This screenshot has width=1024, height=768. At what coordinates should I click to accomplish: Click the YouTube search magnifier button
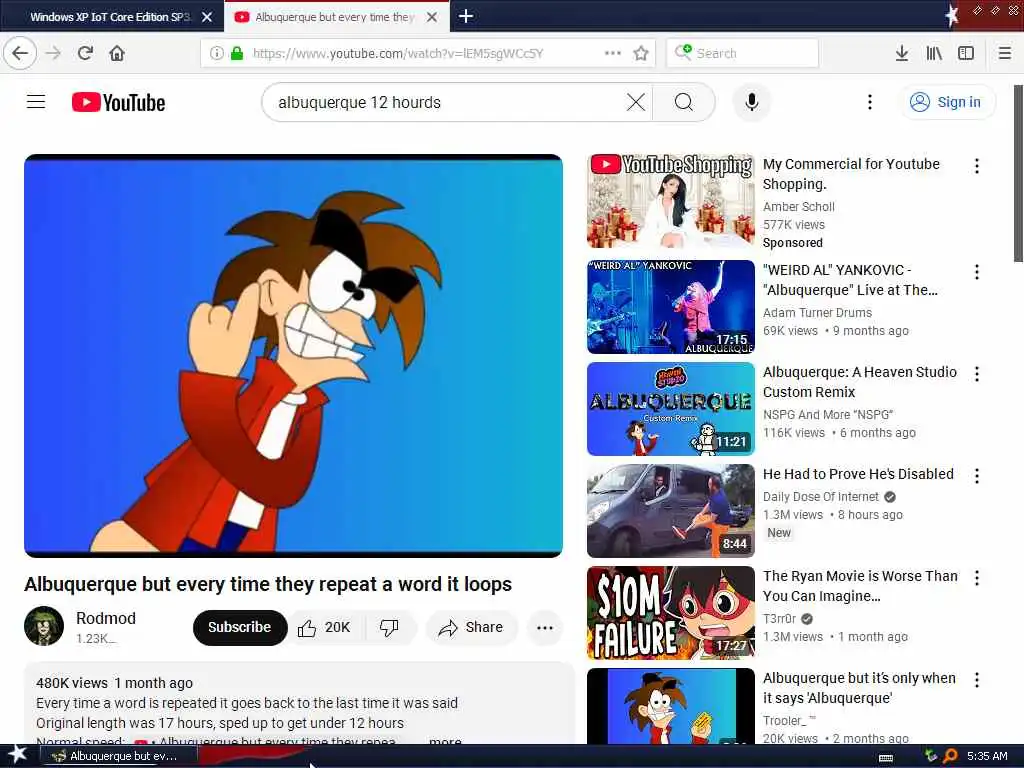684,102
